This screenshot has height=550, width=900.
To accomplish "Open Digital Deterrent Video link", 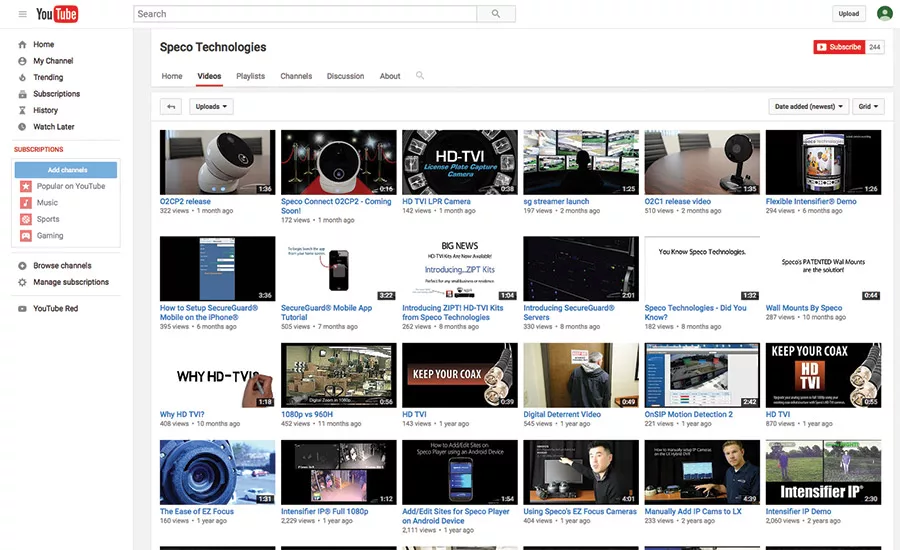I will pos(562,415).
